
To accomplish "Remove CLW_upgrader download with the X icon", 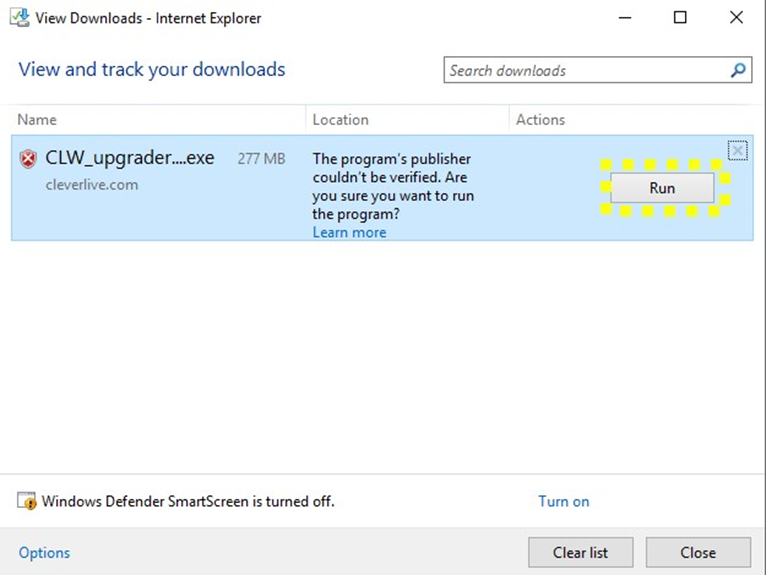I will (x=738, y=150).
